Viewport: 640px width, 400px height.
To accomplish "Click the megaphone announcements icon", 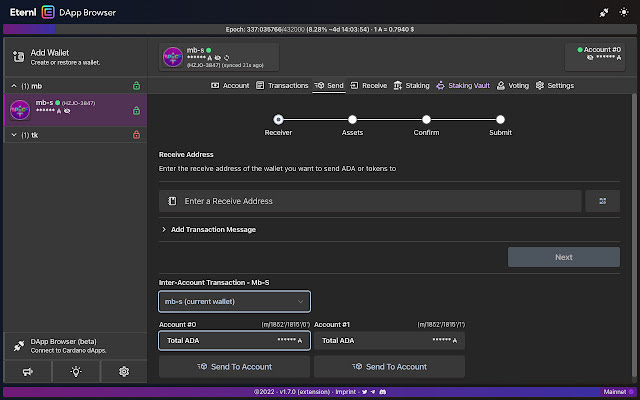I will pyautogui.click(x=28, y=371).
